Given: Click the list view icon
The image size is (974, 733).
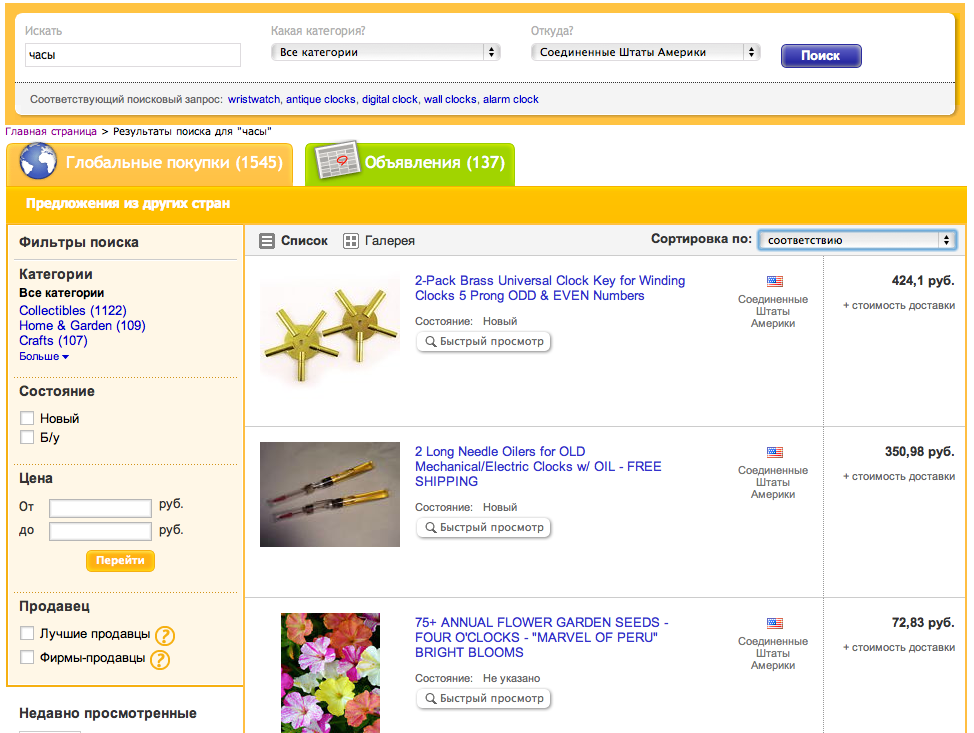Looking at the screenshot, I should 267,241.
